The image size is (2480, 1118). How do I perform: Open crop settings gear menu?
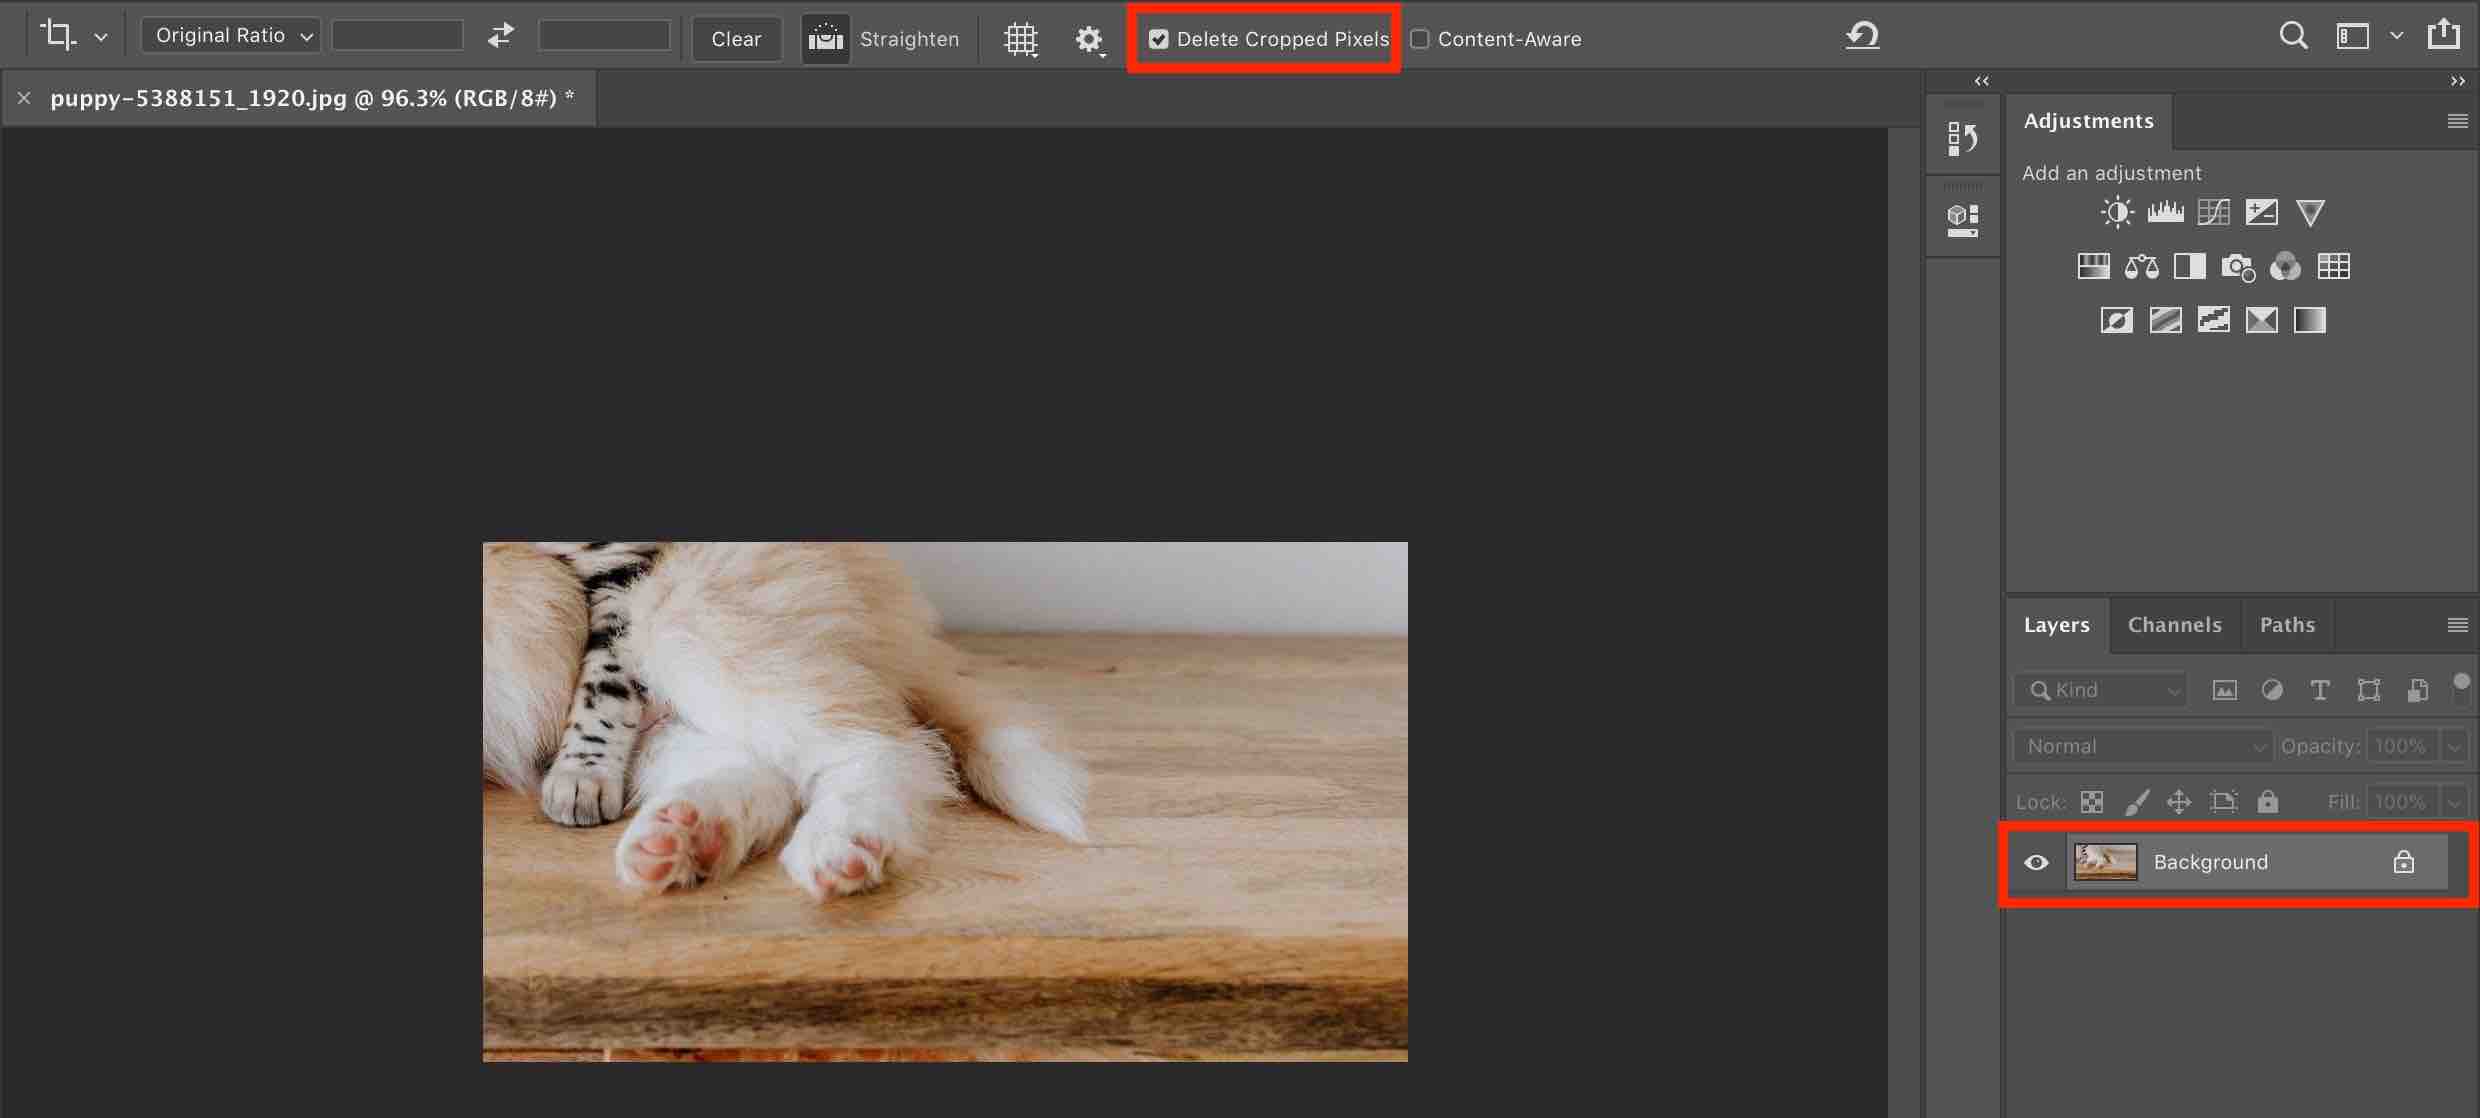pyautogui.click(x=1088, y=39)
